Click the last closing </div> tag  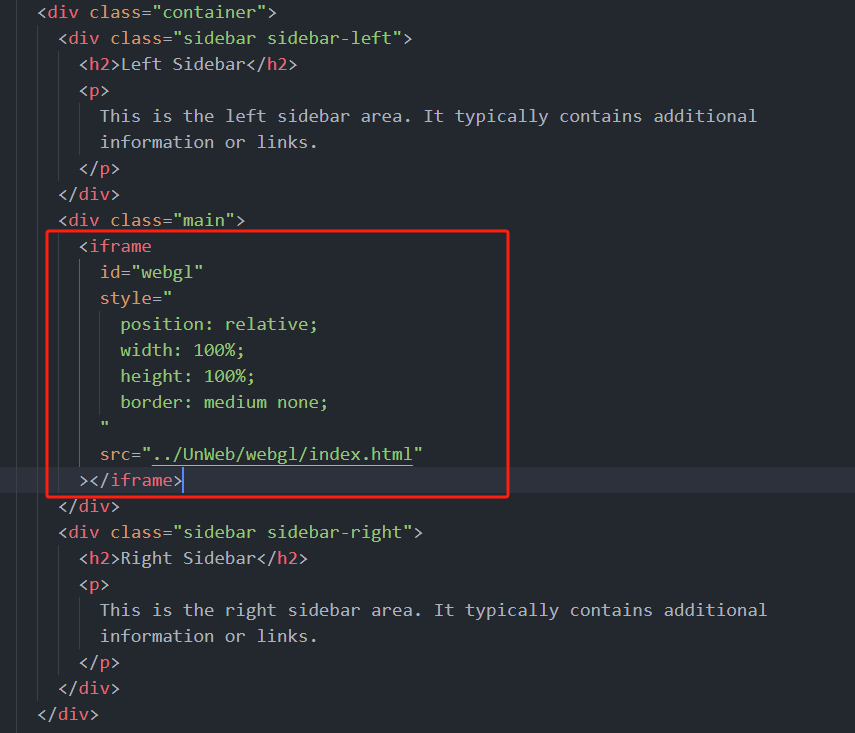click(x=68, y=715)
